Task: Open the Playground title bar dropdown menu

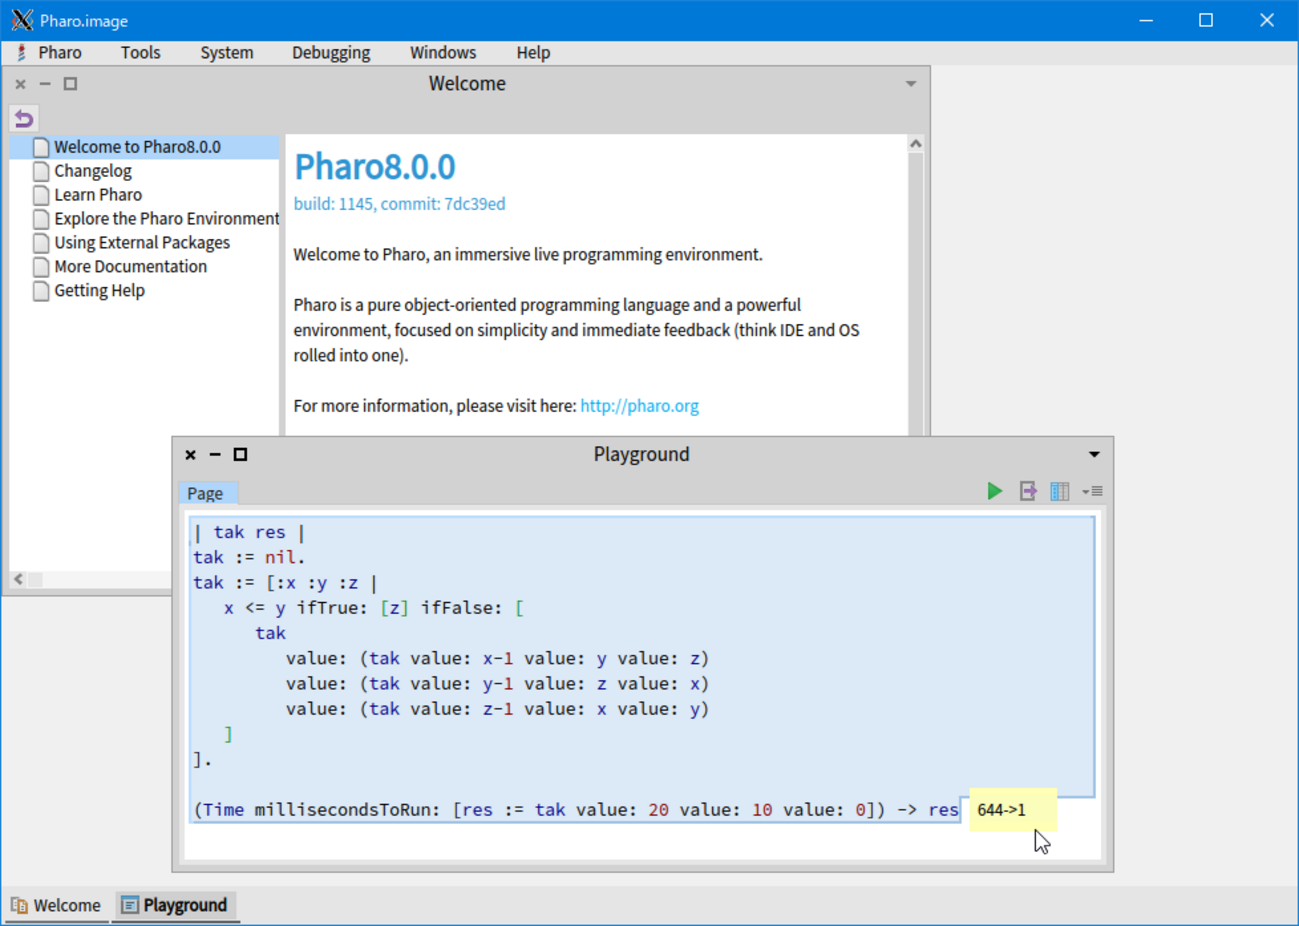Action: [1094, 455]
